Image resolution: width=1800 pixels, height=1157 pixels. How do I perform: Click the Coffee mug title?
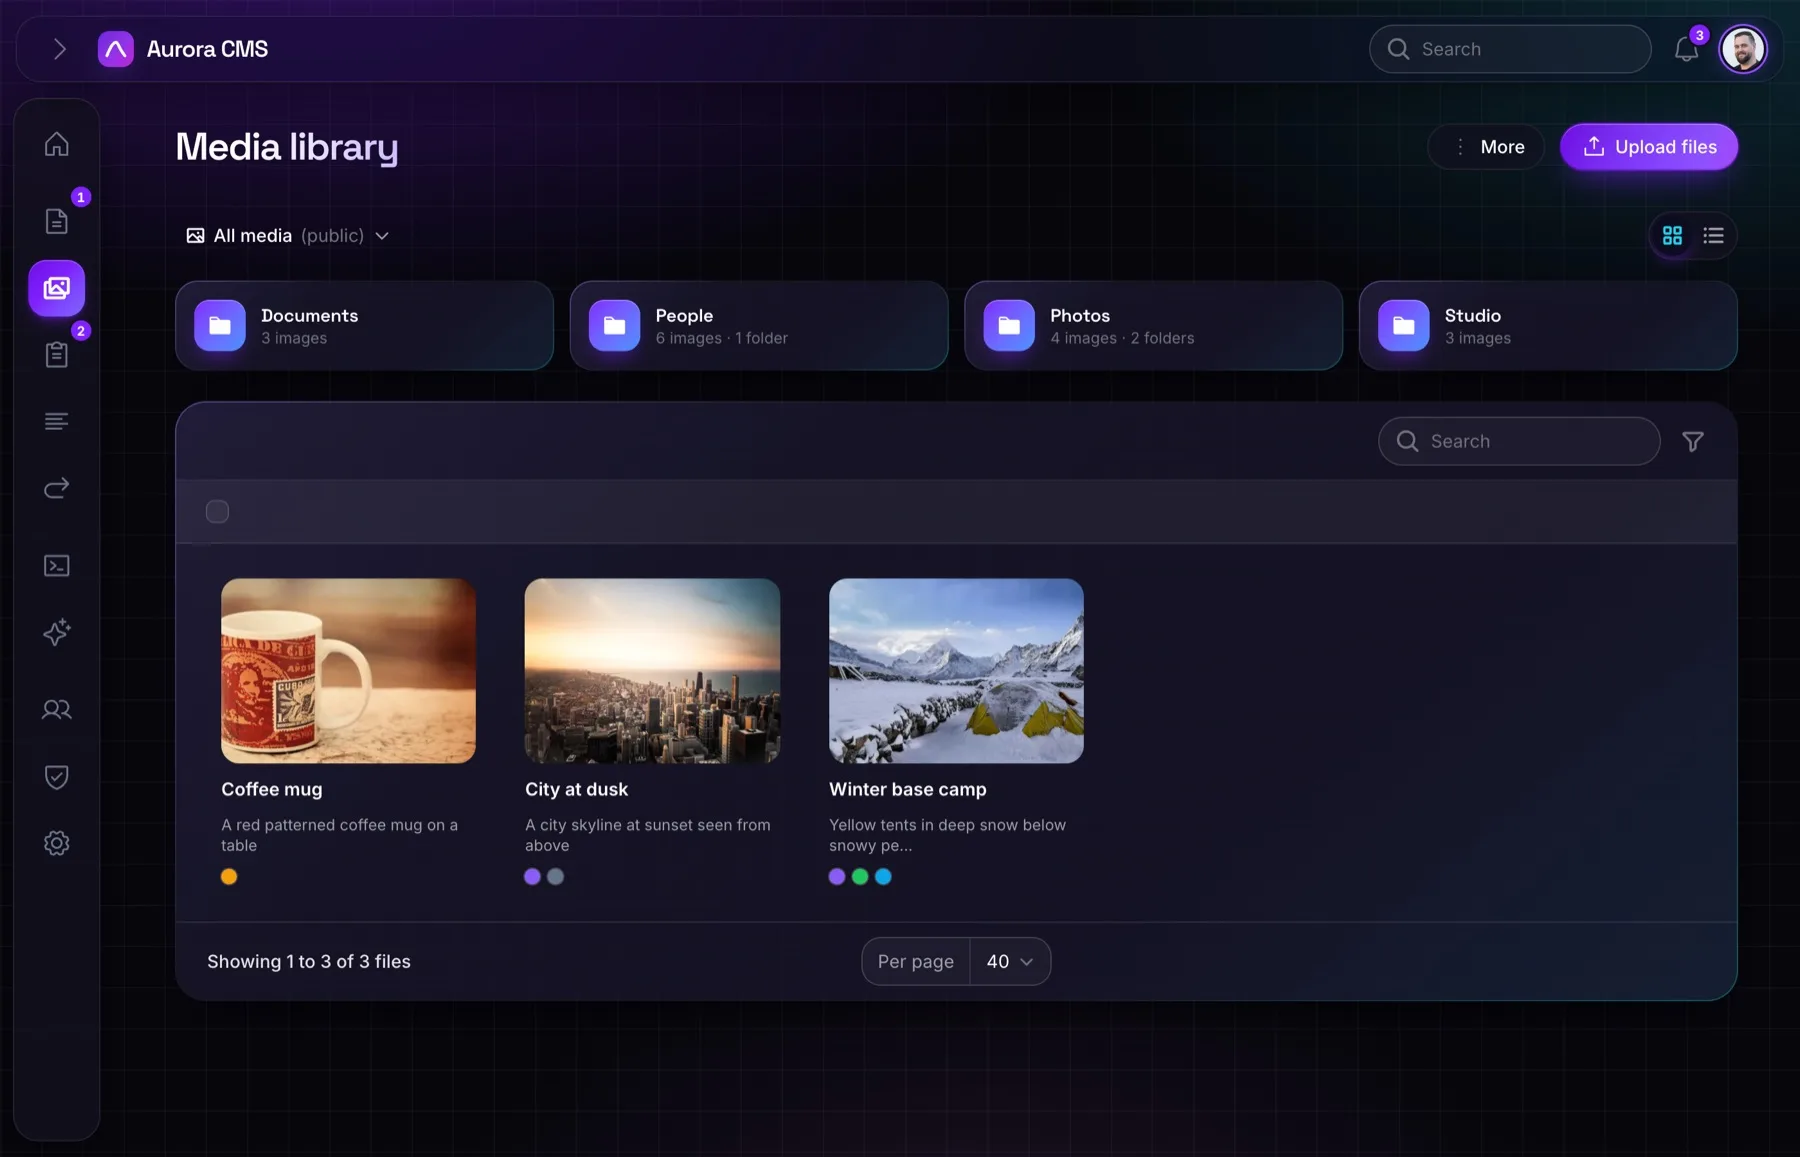272,789
